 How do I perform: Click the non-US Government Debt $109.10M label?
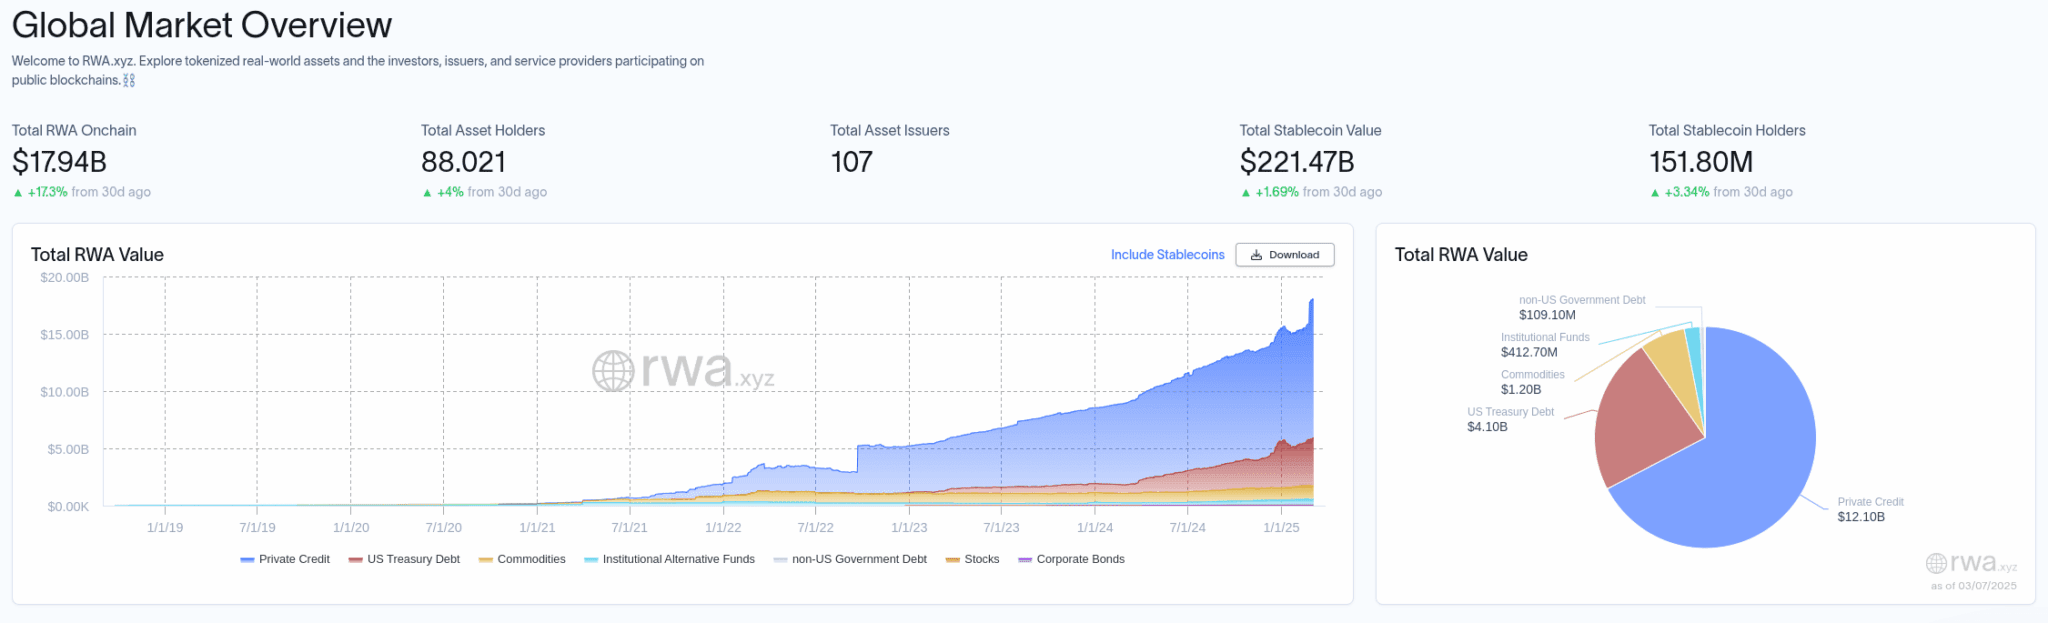[1582, 307]
